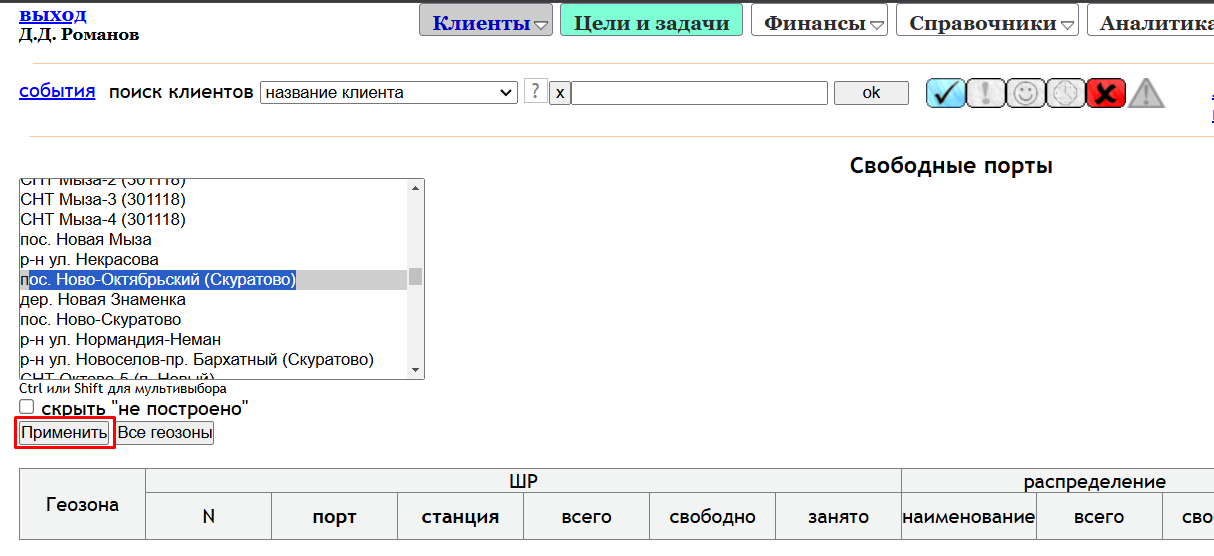Select СНТ Мыза-3 (301118) in list

point(213,199)
